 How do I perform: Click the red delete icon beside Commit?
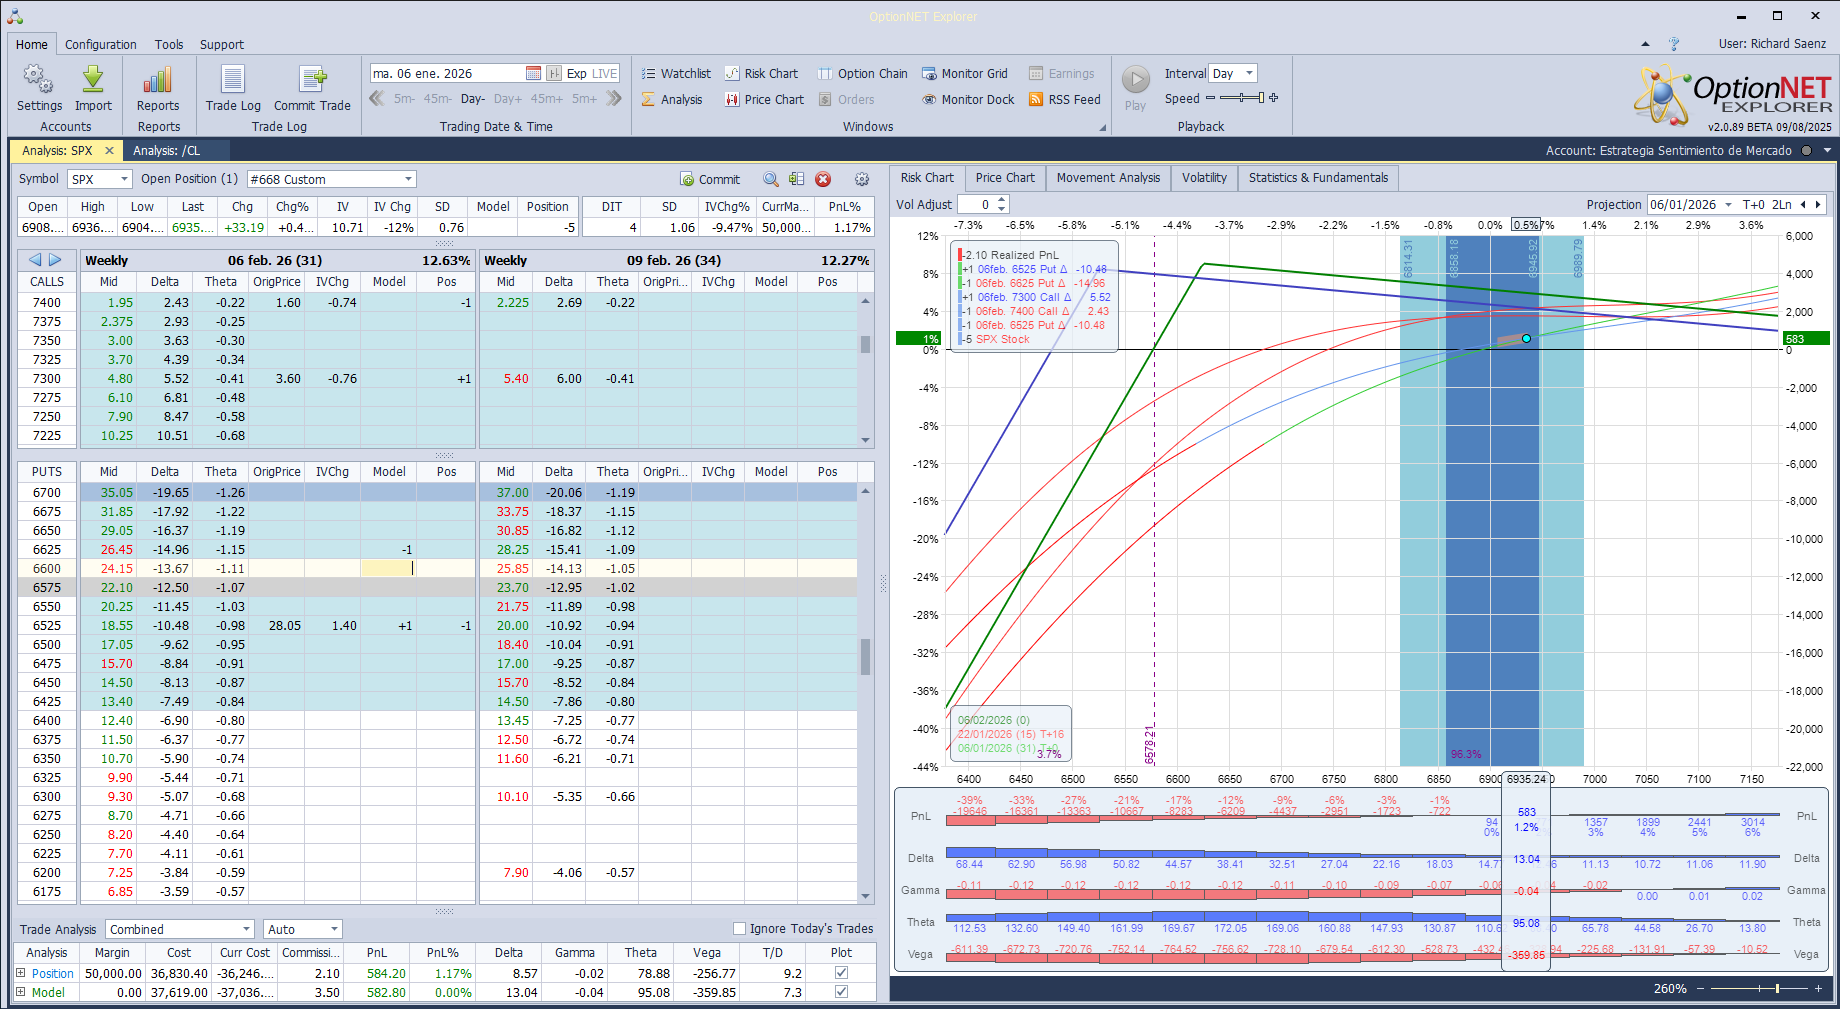pos(823,179)
